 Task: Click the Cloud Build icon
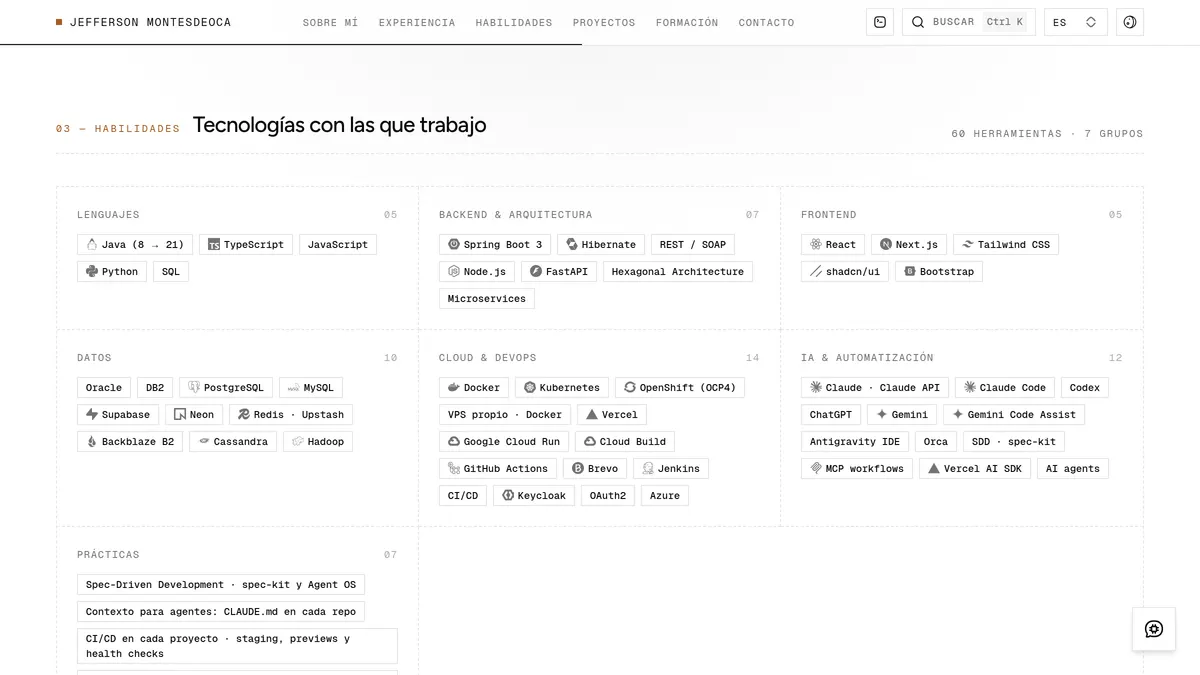point(590,441)
